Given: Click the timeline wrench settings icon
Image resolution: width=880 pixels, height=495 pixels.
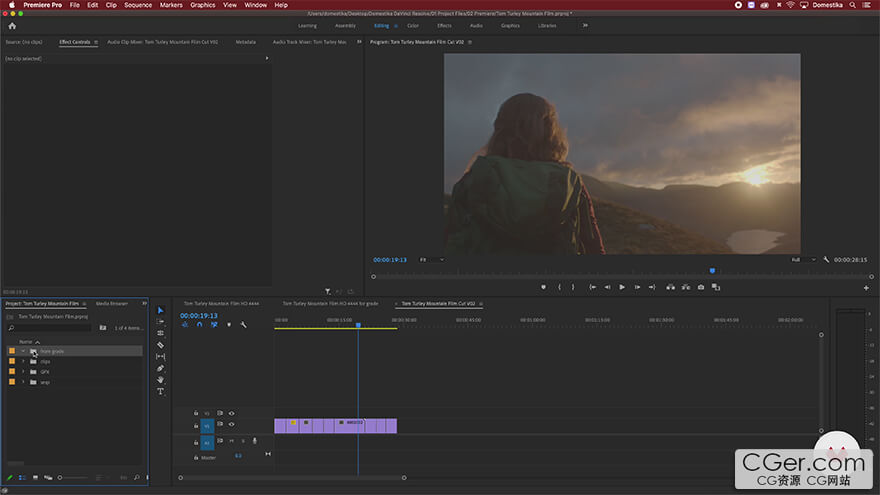Looking at the screenshot, I should point(243,324).
